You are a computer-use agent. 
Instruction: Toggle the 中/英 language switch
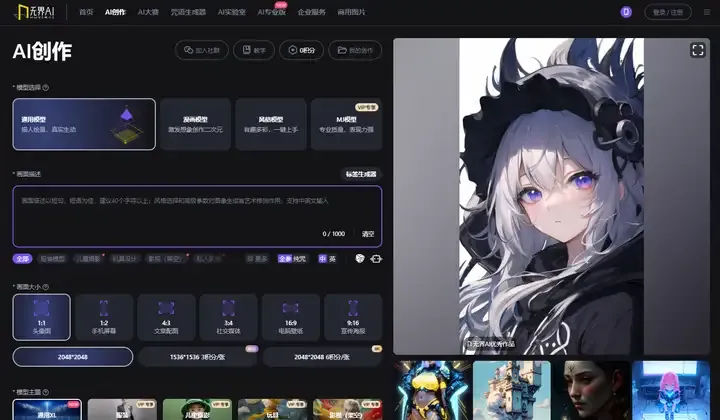tap(327, 258)
